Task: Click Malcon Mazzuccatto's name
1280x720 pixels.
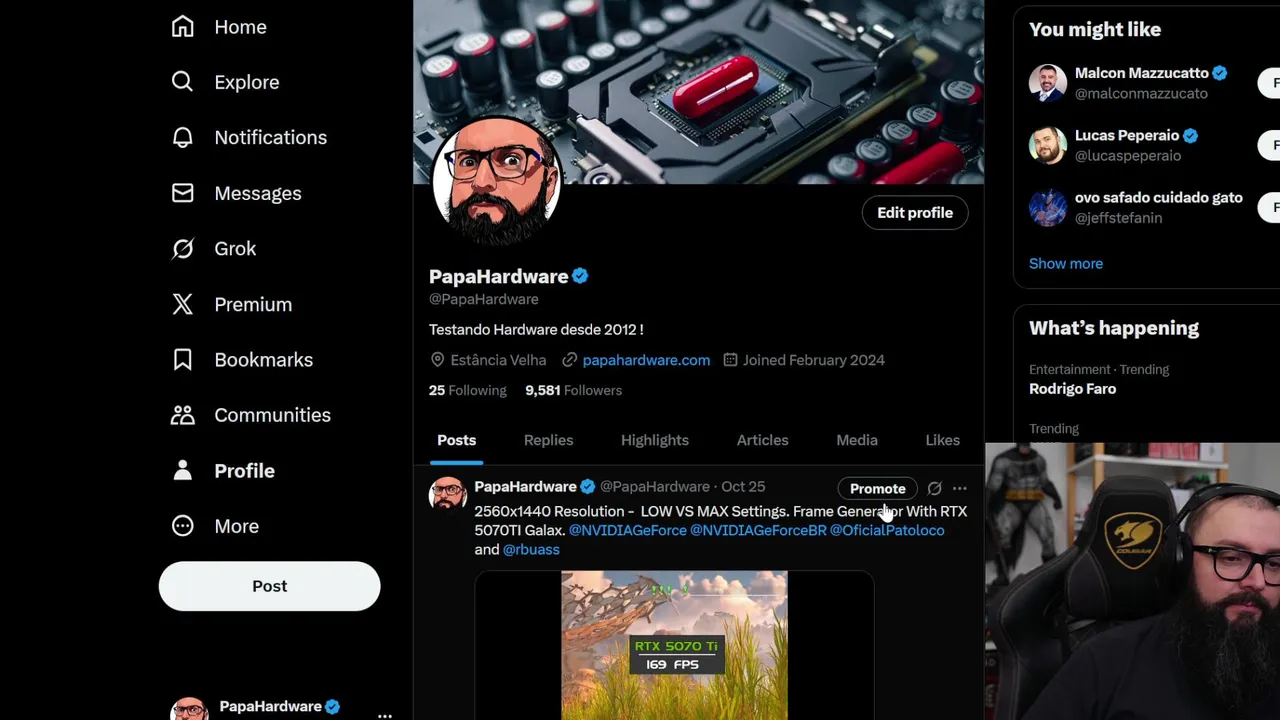Action: coord(1142,73)
